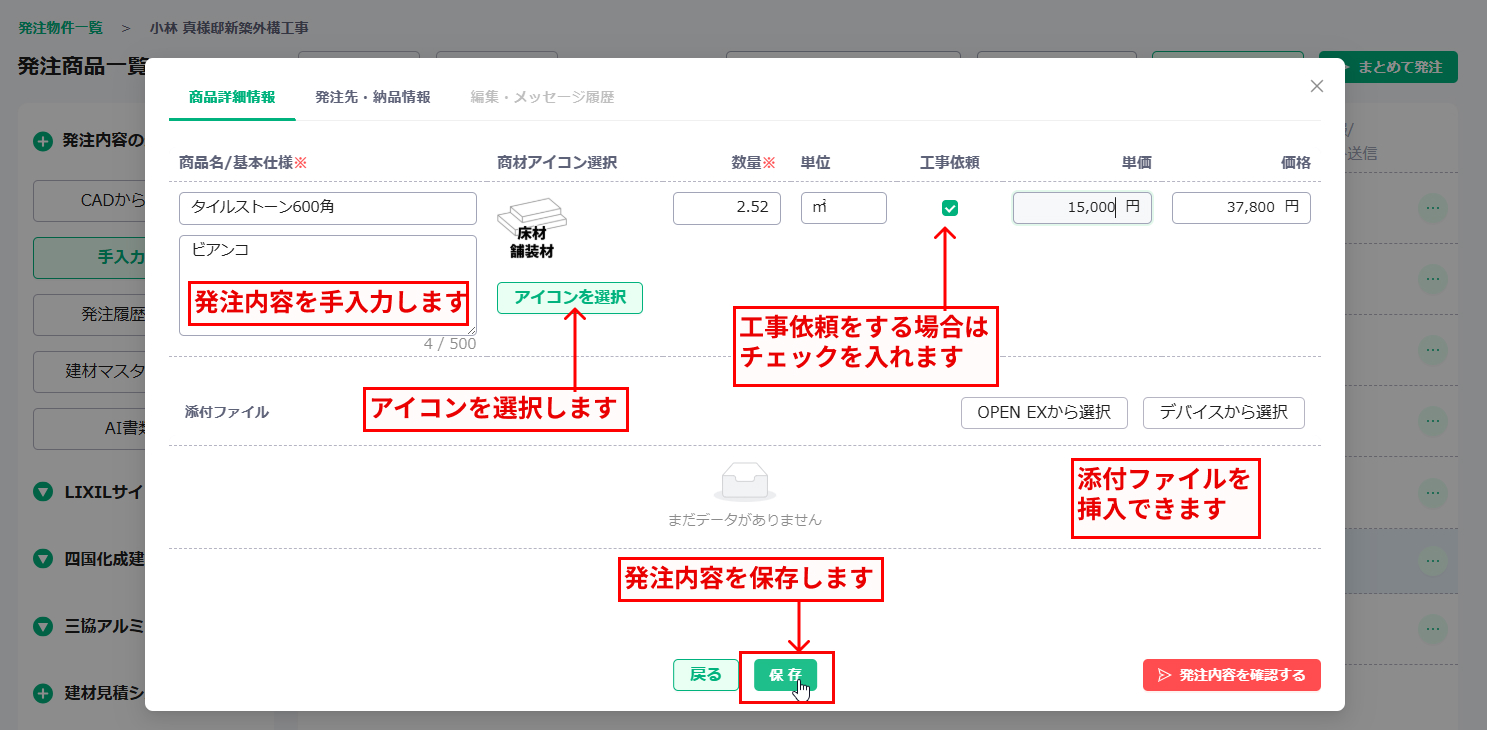Expand 三協アルミ section in sidebar
Viewport: 1487px width, 730px height.
42,626
